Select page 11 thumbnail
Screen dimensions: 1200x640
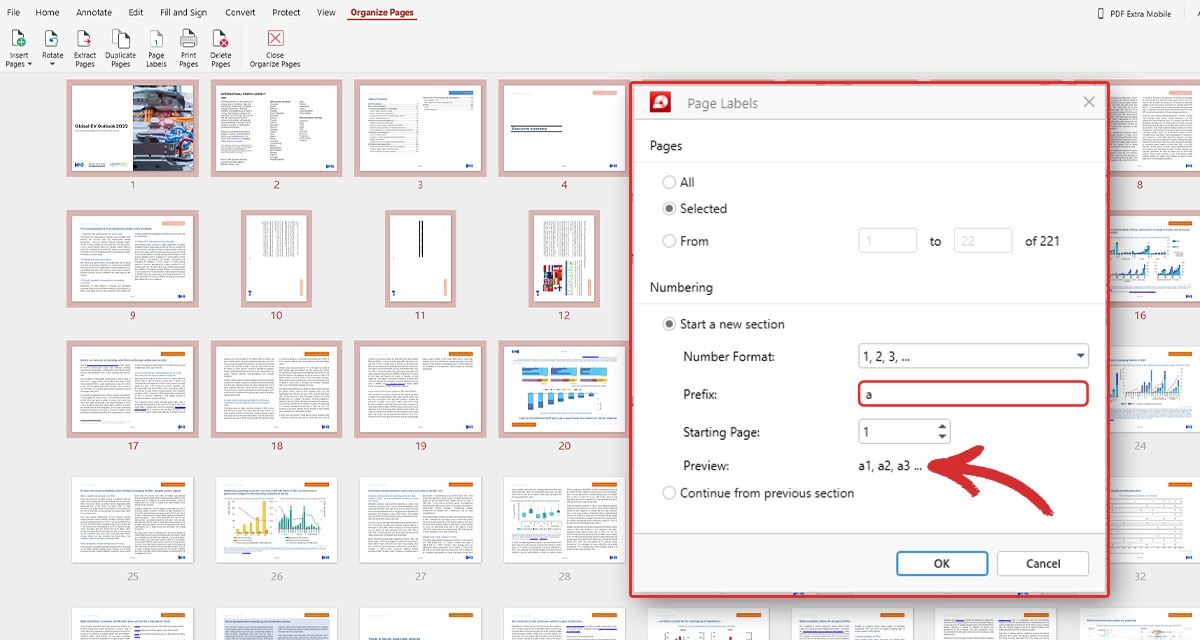[420, 258]
